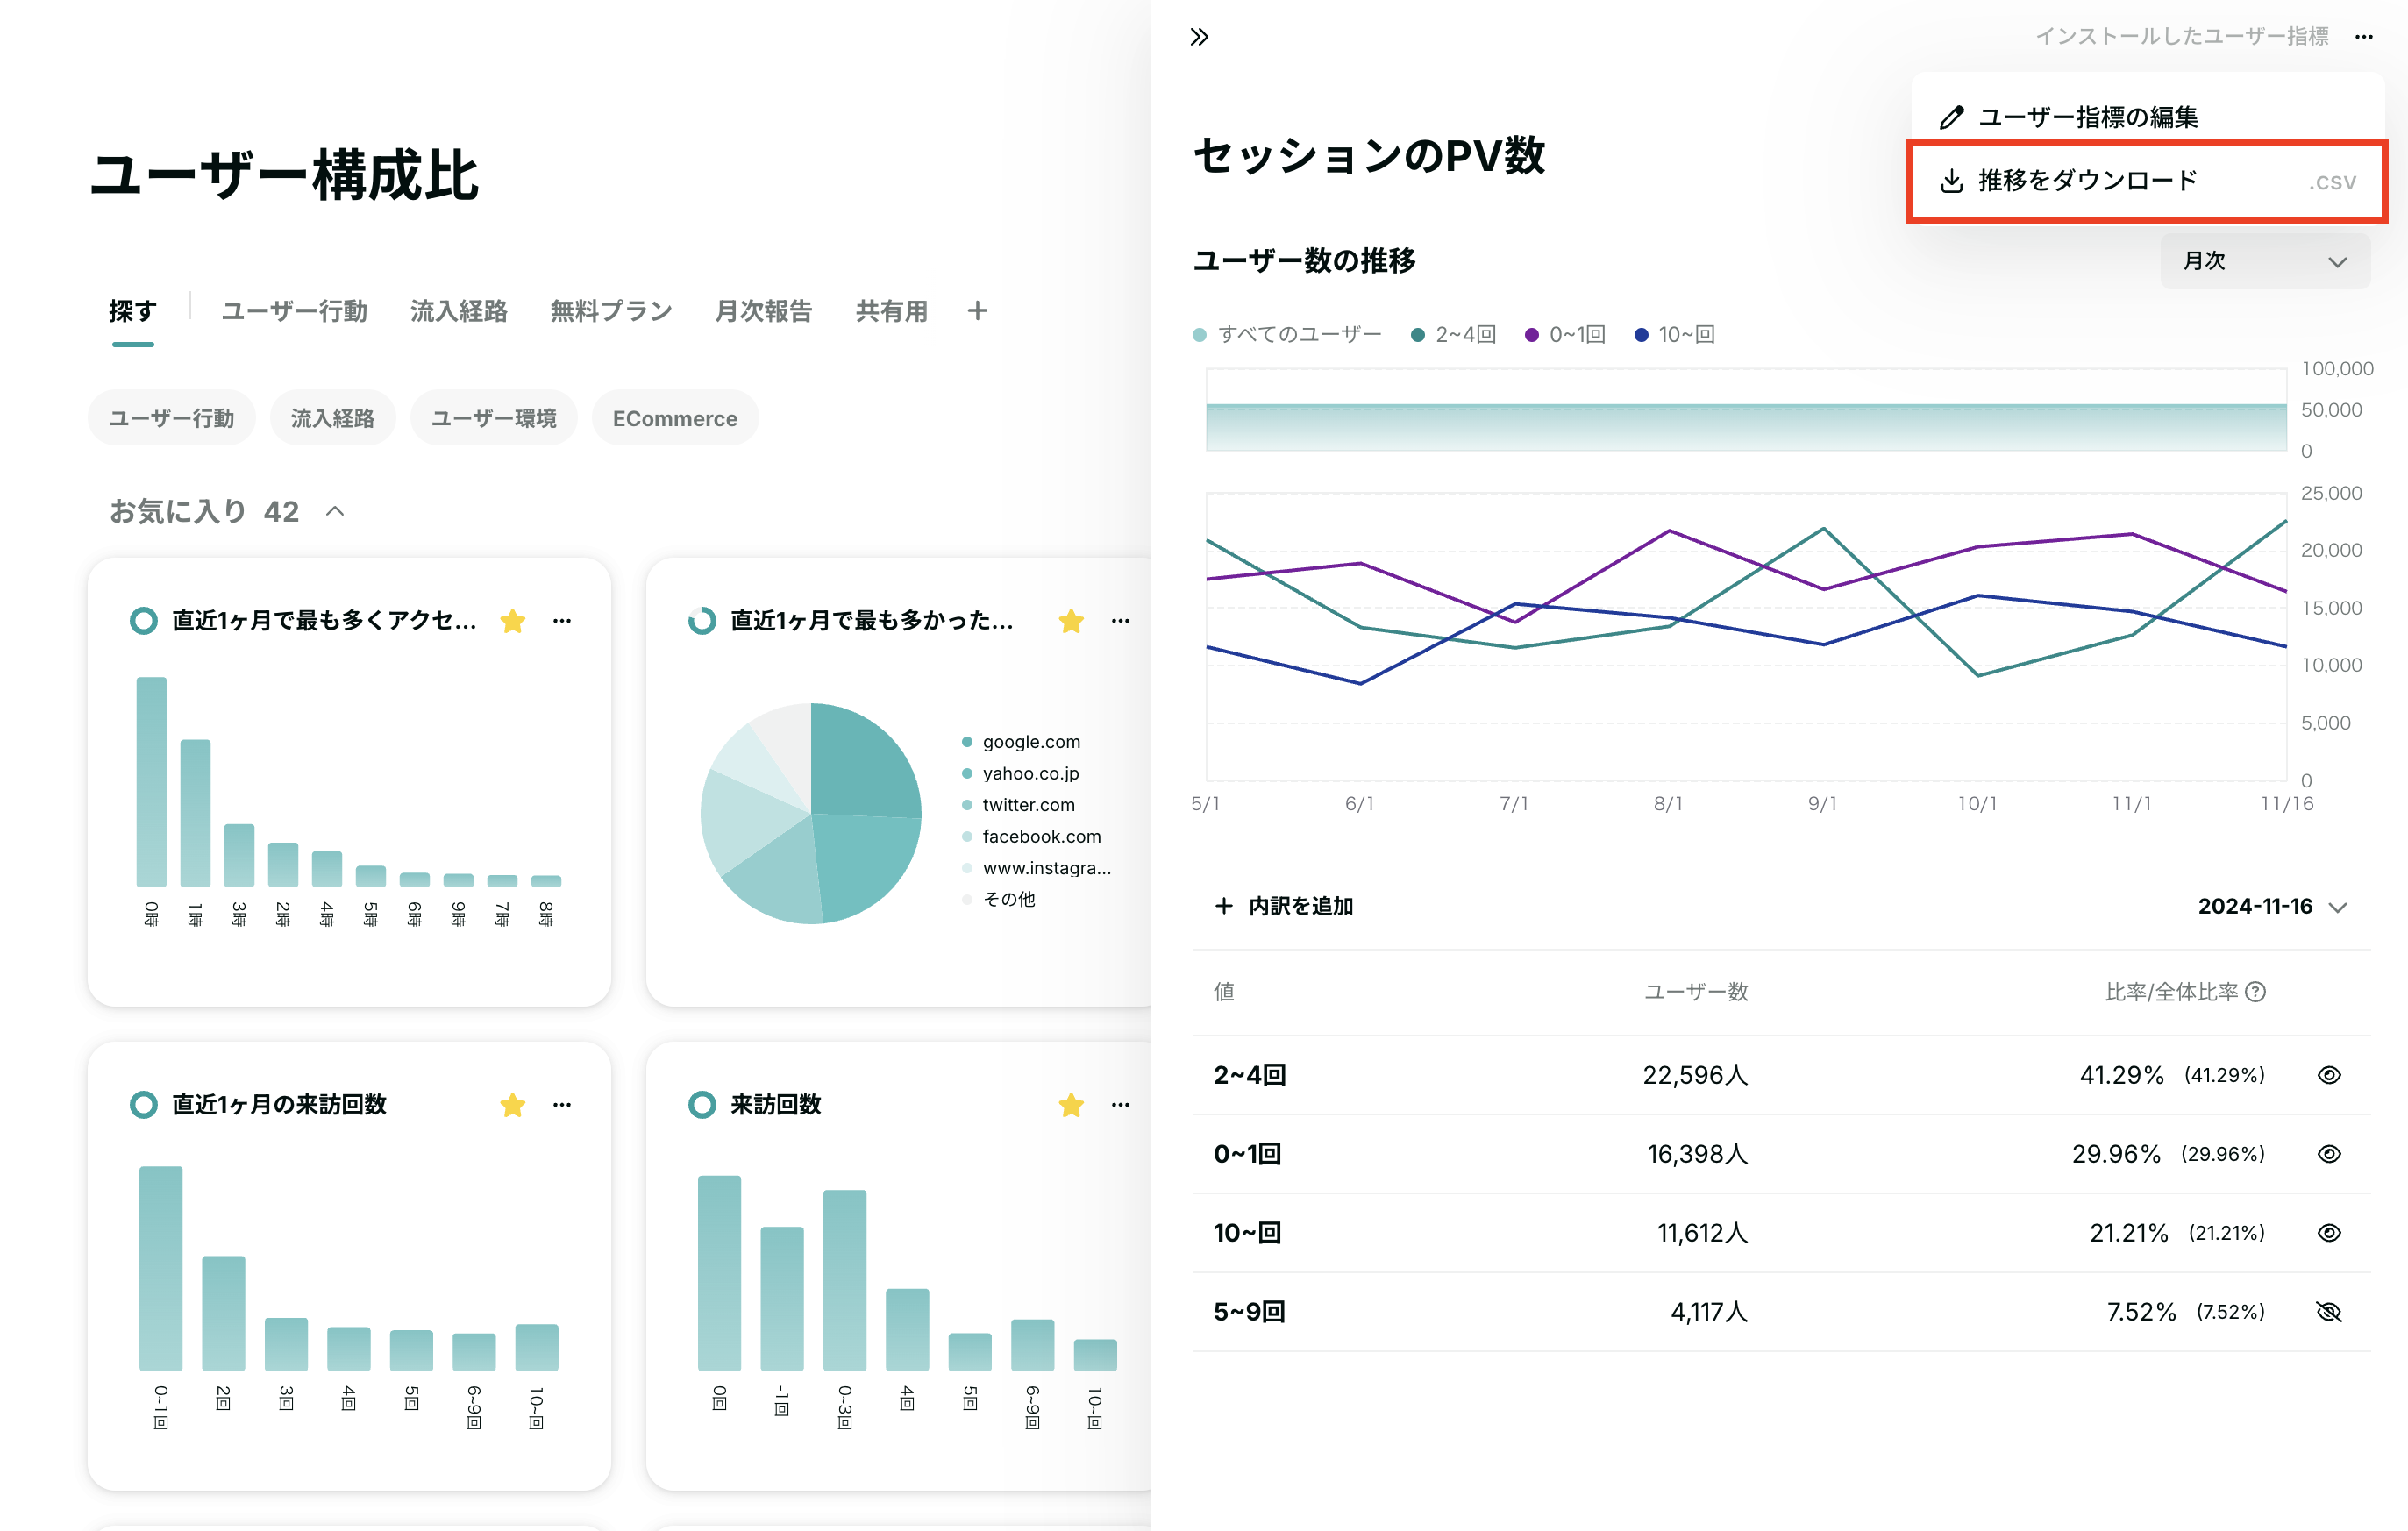This screenshot has width=2408, height=1531.
Task: Click download icon in 推移をダウンロード row
Action: [1951, 181]
